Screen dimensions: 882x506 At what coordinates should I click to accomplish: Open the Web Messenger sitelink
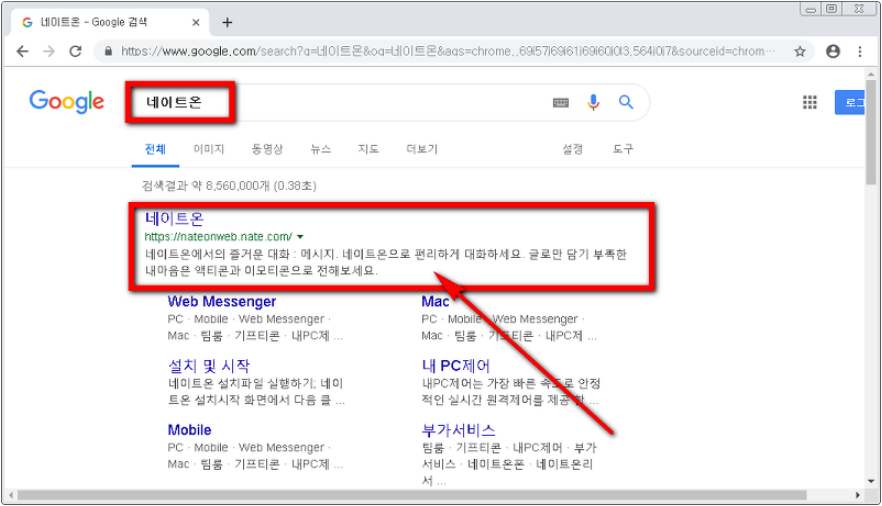[x=222, y=302]
